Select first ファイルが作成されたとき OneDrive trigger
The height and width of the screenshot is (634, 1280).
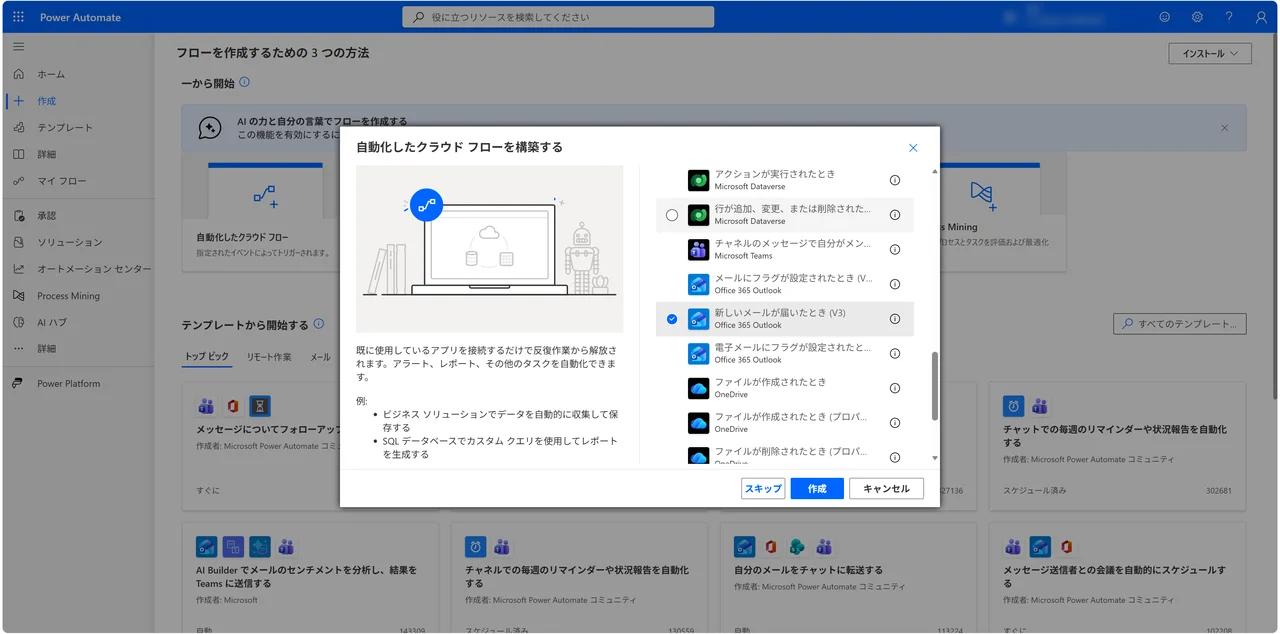(x=785, y=388)
